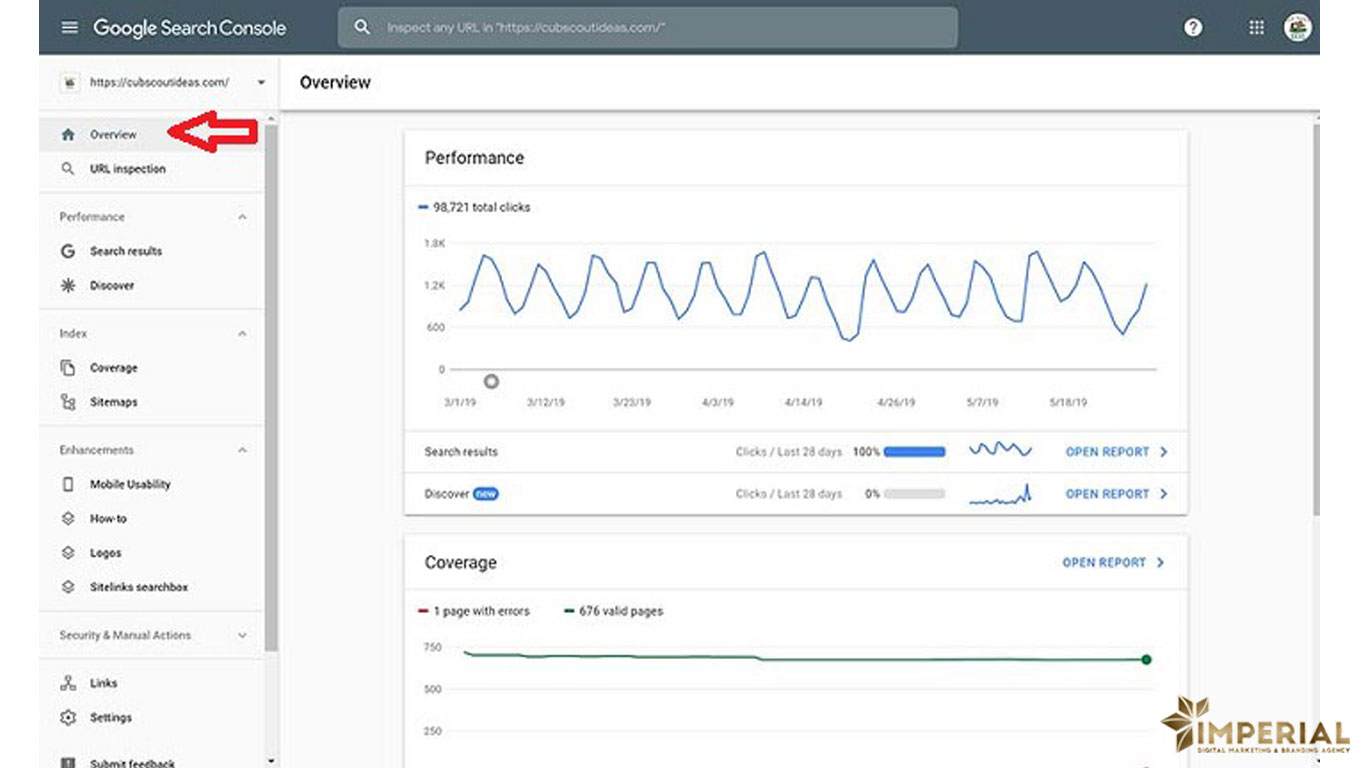This screenshot has height=768, width=1366.
Task: Collapse the Index sidebar section
Action: (x=242, y=334)
